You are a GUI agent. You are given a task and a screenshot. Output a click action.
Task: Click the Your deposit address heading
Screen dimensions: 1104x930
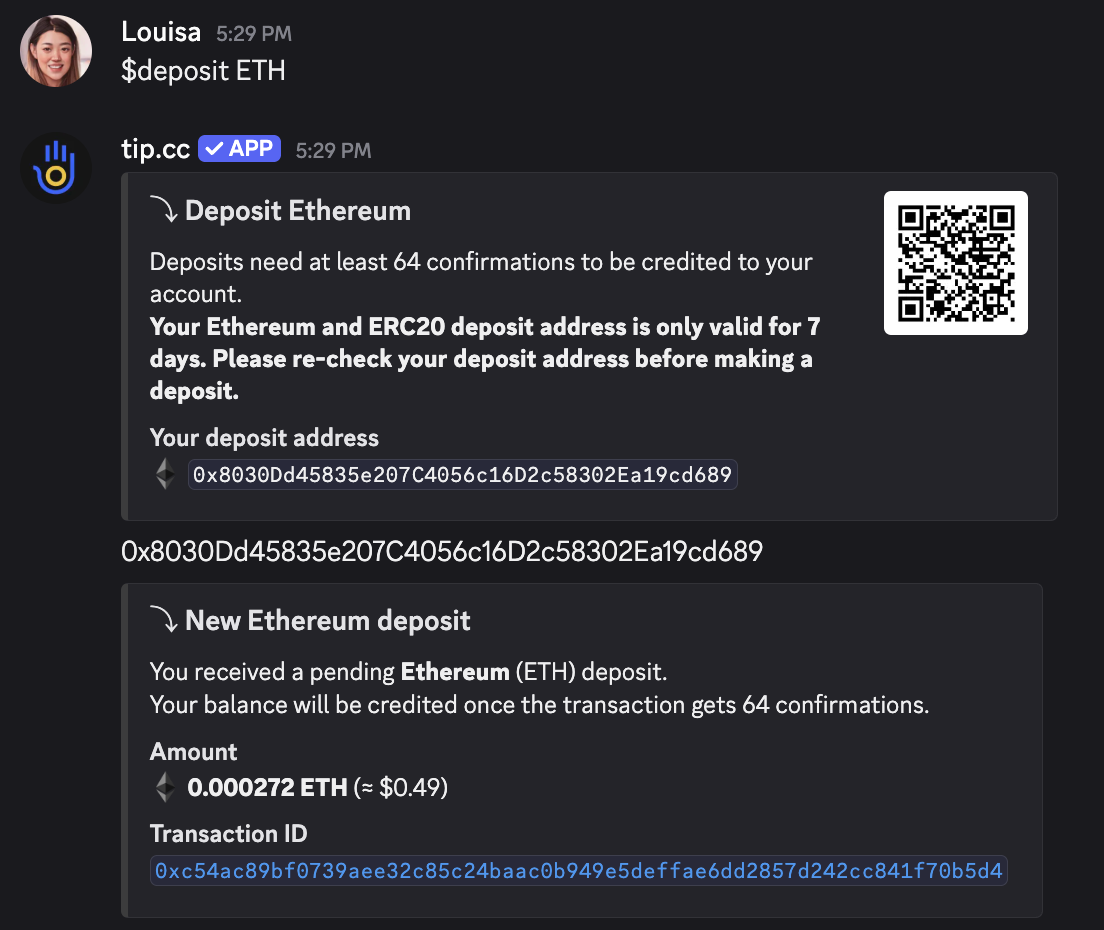[264, 438]
